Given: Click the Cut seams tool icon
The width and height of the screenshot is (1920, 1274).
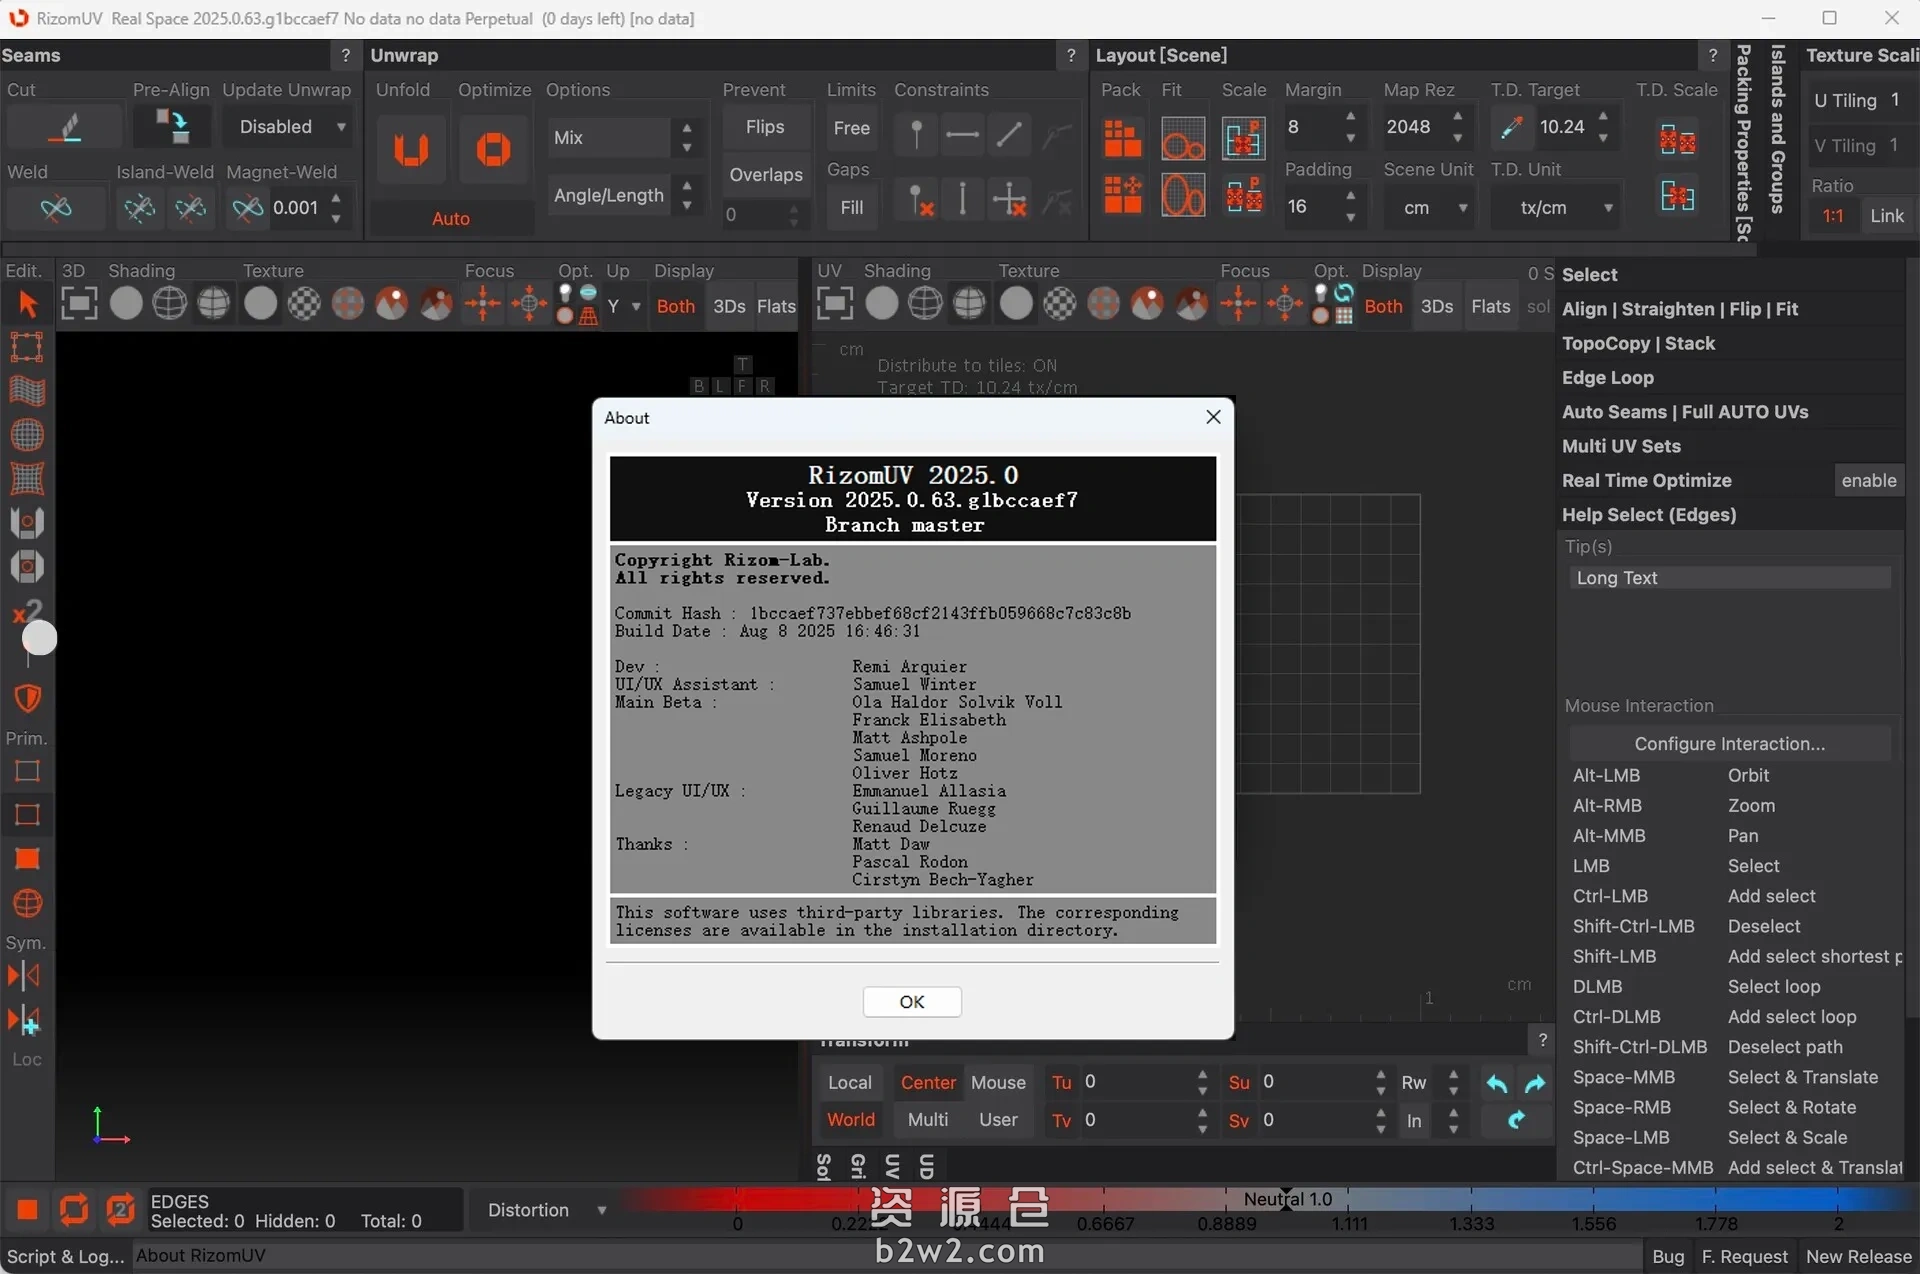Looking at the screenshot, I should (65, 128).
